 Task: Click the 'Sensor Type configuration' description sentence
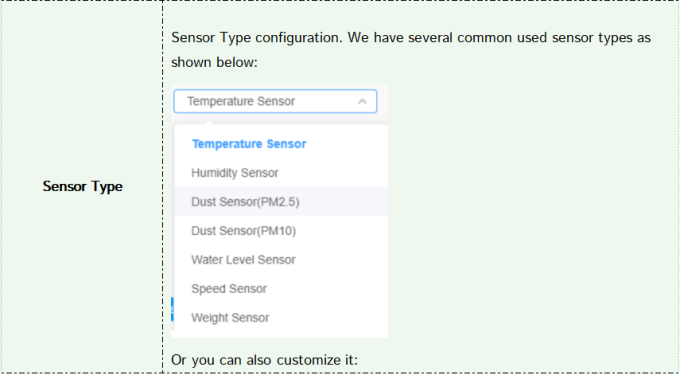[411, 38]
